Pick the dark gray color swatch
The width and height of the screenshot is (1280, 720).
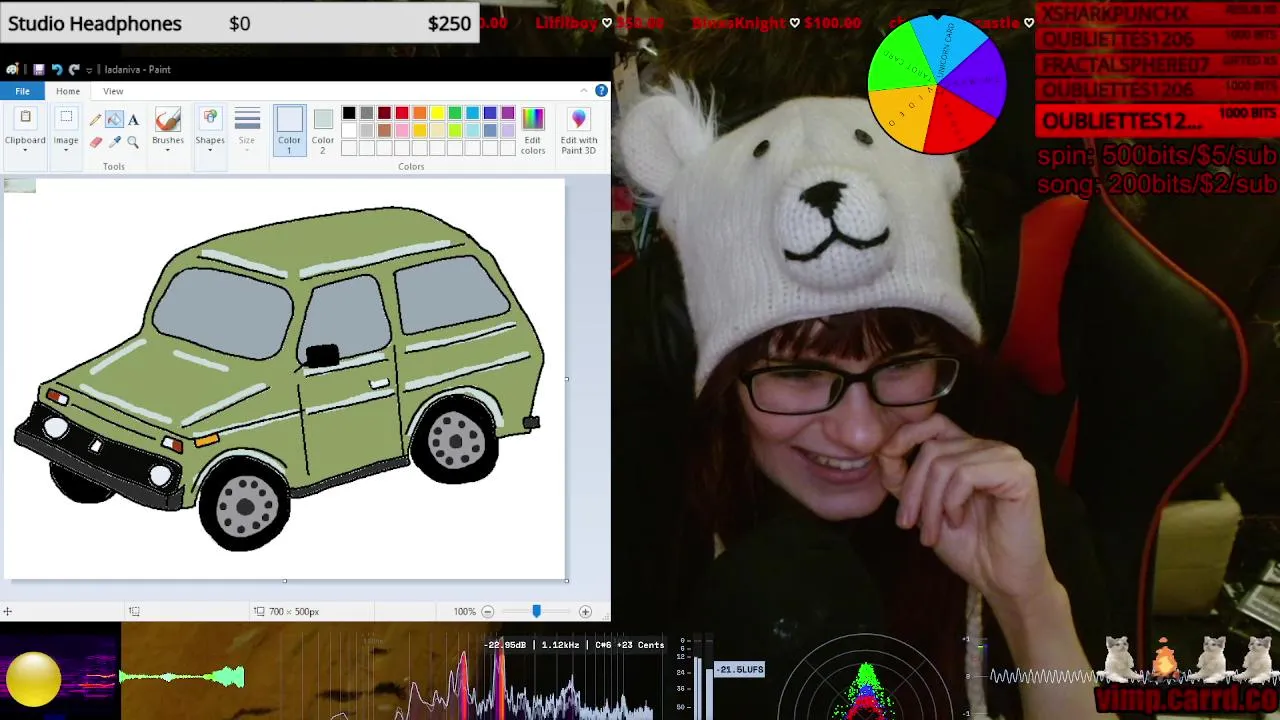[x=367, y=113]
